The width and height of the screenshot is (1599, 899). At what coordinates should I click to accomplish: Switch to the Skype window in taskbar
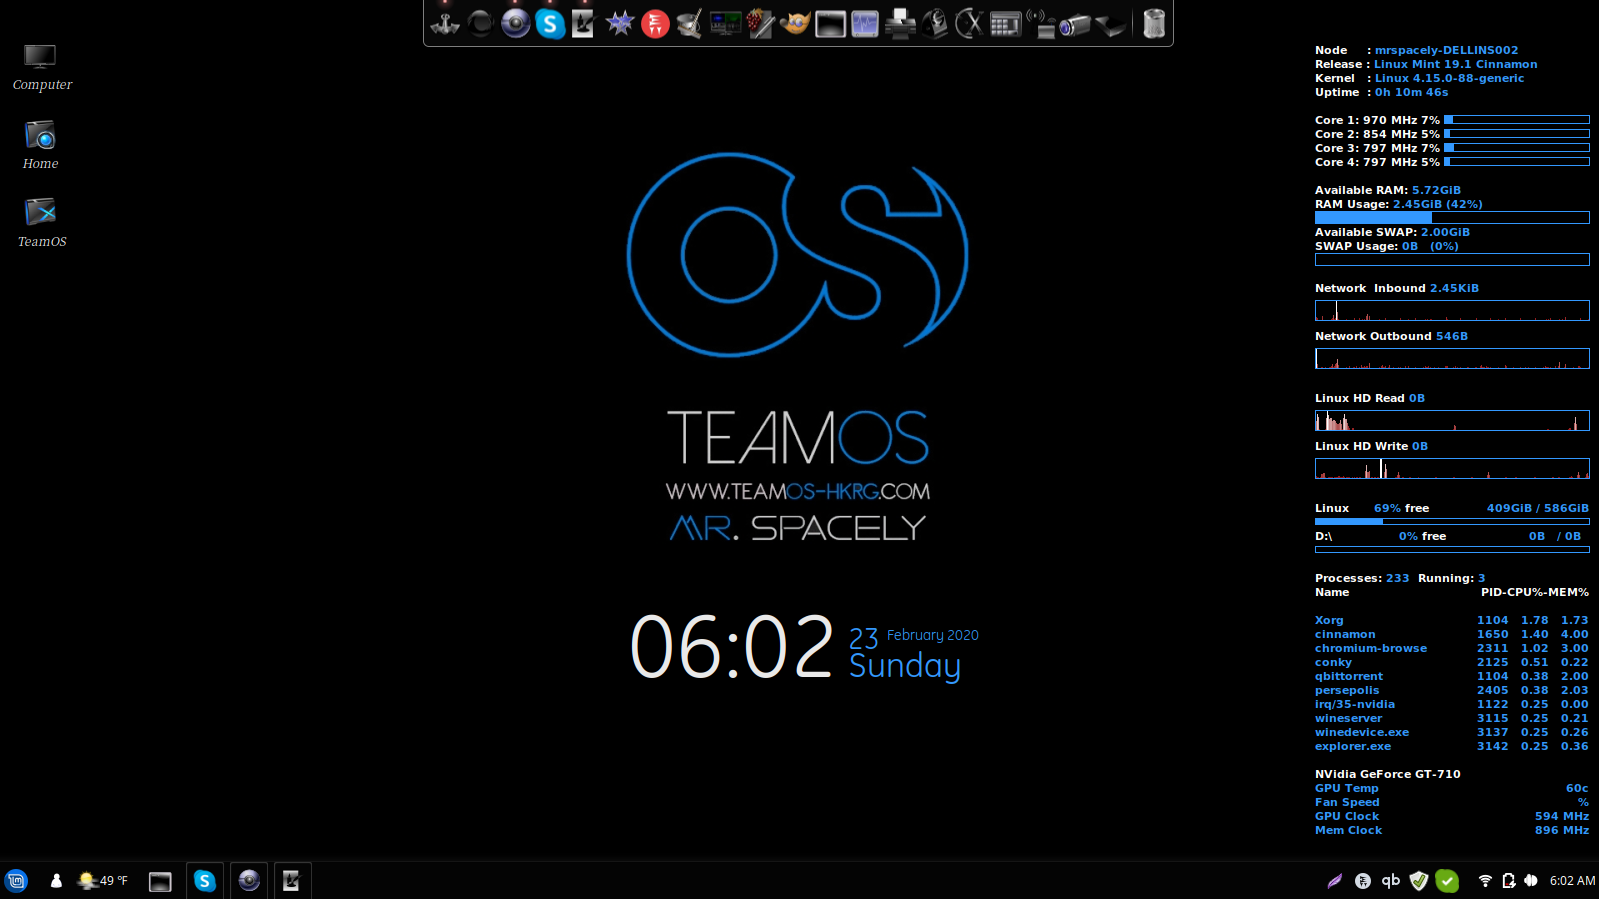pos(205,880)
